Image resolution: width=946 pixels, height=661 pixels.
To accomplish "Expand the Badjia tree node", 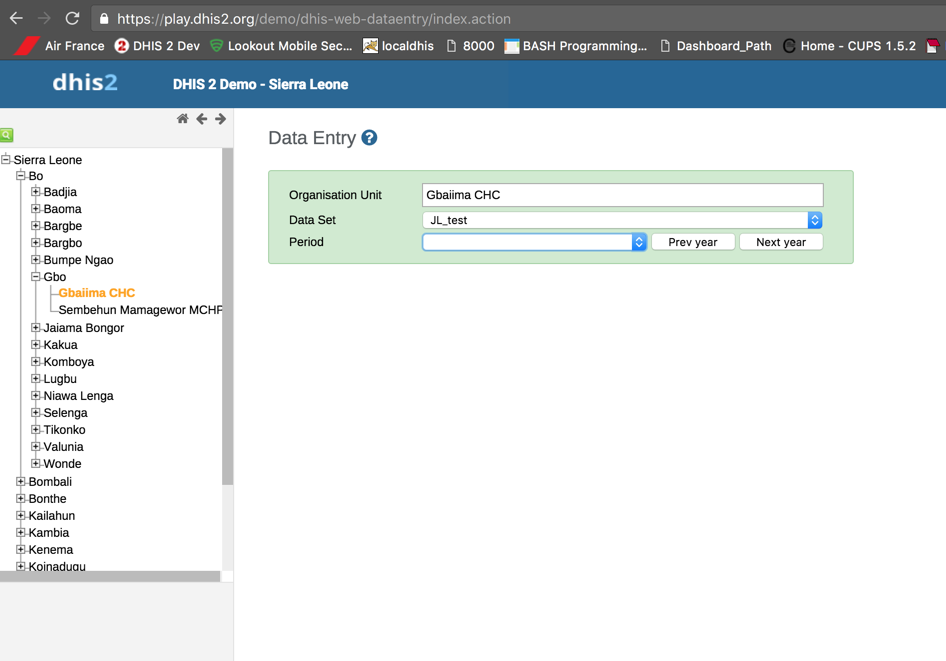I will (x=36, y=192).
